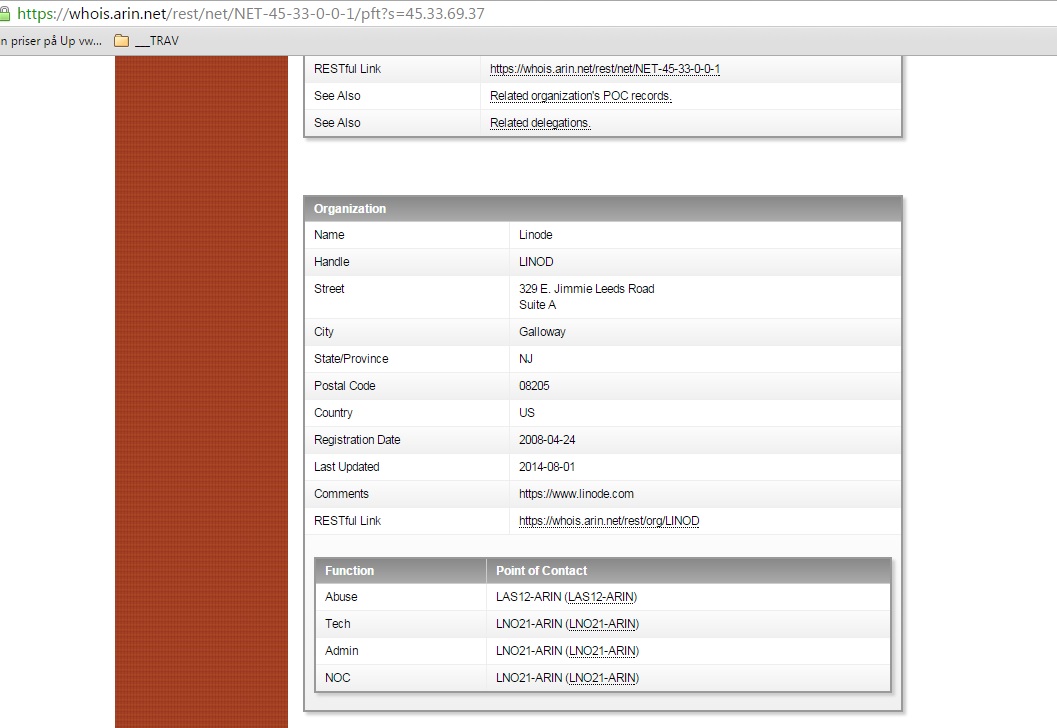Viewport: 1057px width, 728px height.
Task: Click the comment https://www.linode.com
Action: (576, 493)
